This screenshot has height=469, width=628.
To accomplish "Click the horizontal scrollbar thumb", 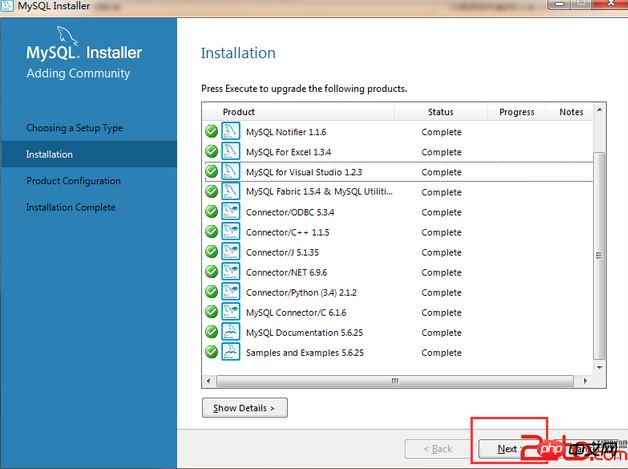I will tap(395, 381).
